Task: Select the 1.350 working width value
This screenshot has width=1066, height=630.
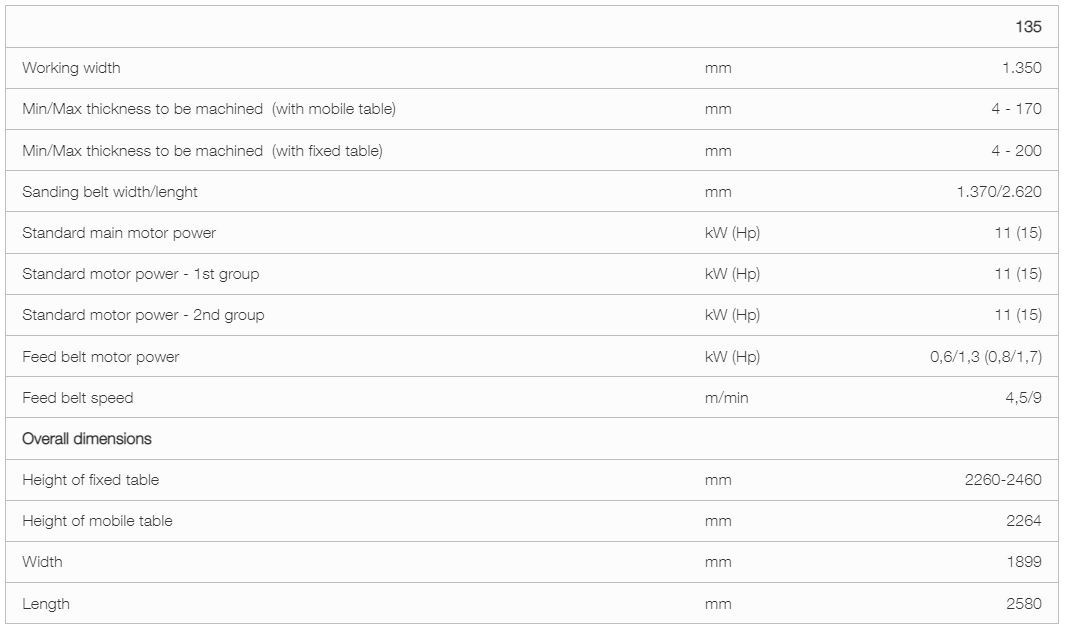Action: [x=1022, y=68]
